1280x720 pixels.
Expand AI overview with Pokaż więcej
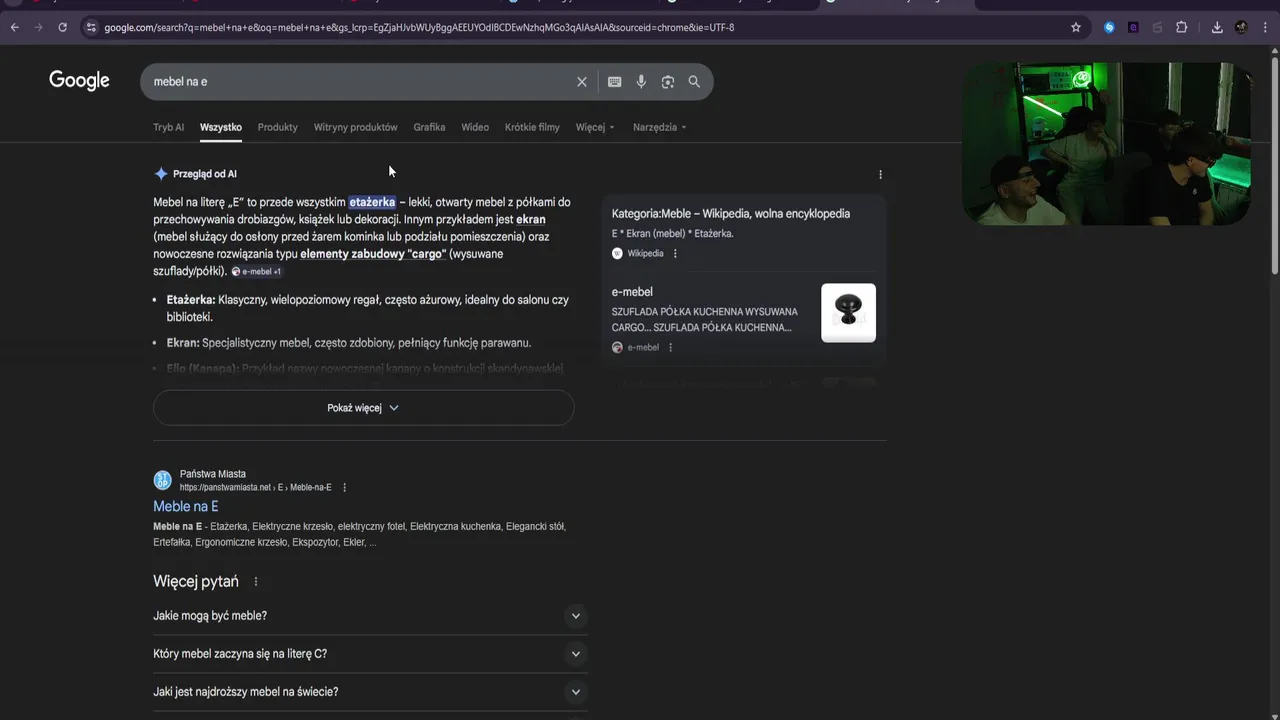coord(363,408)
